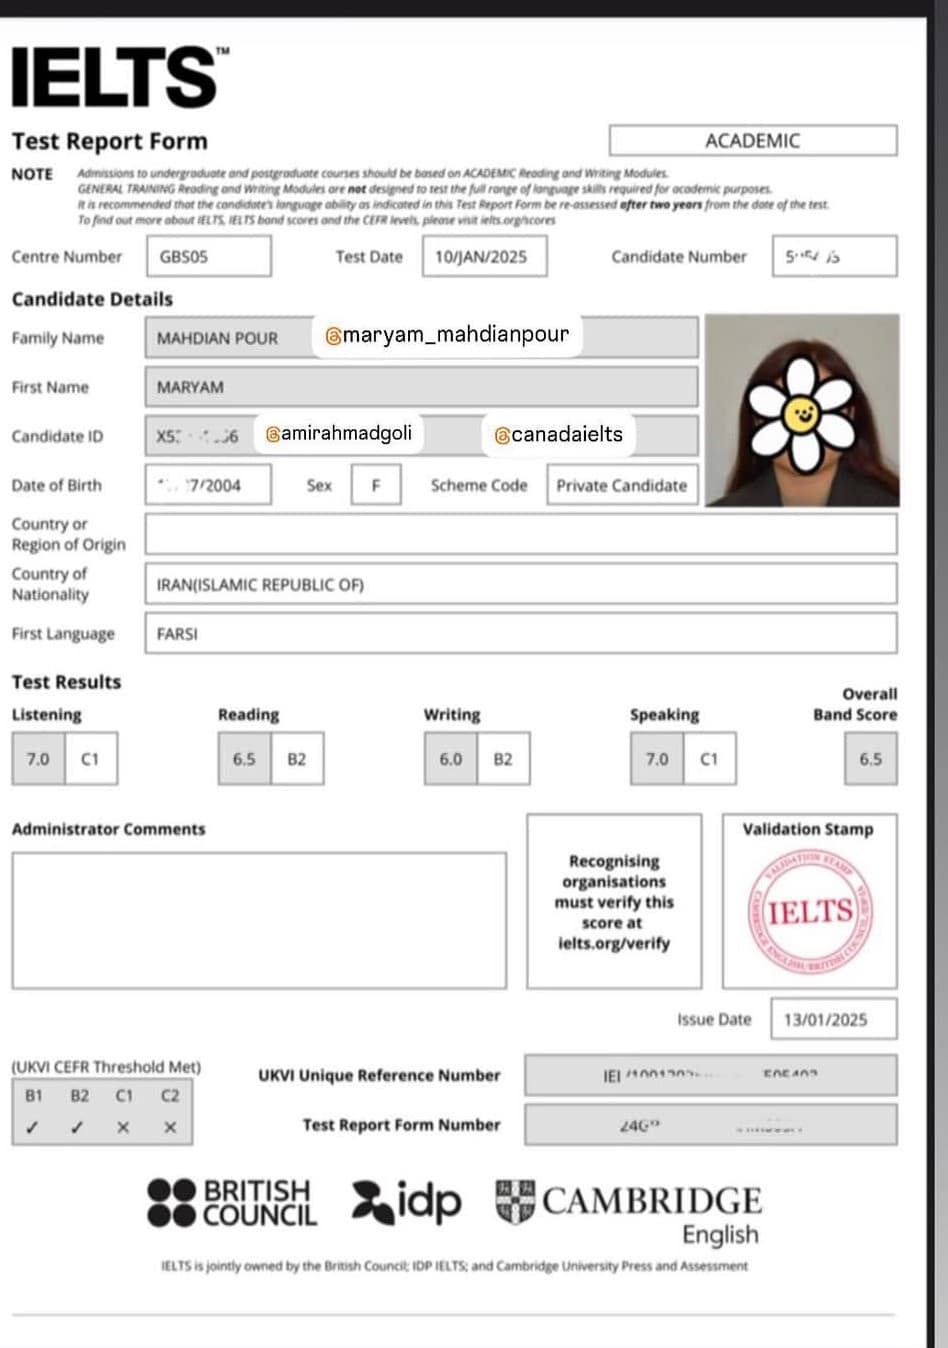Select the ACADEMIC module box

[x=752, y=140]
